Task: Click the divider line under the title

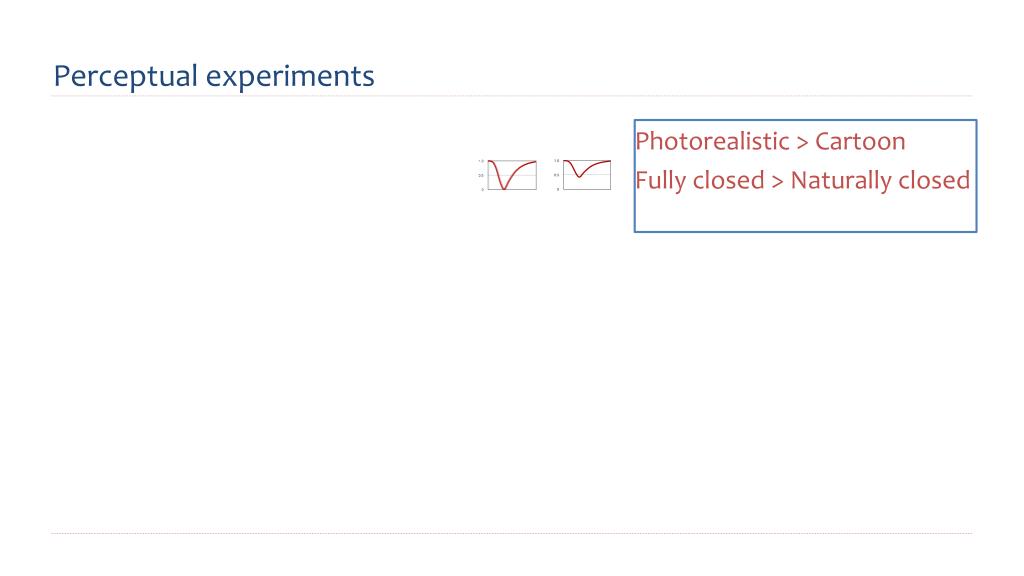Action: coord(511,96)
